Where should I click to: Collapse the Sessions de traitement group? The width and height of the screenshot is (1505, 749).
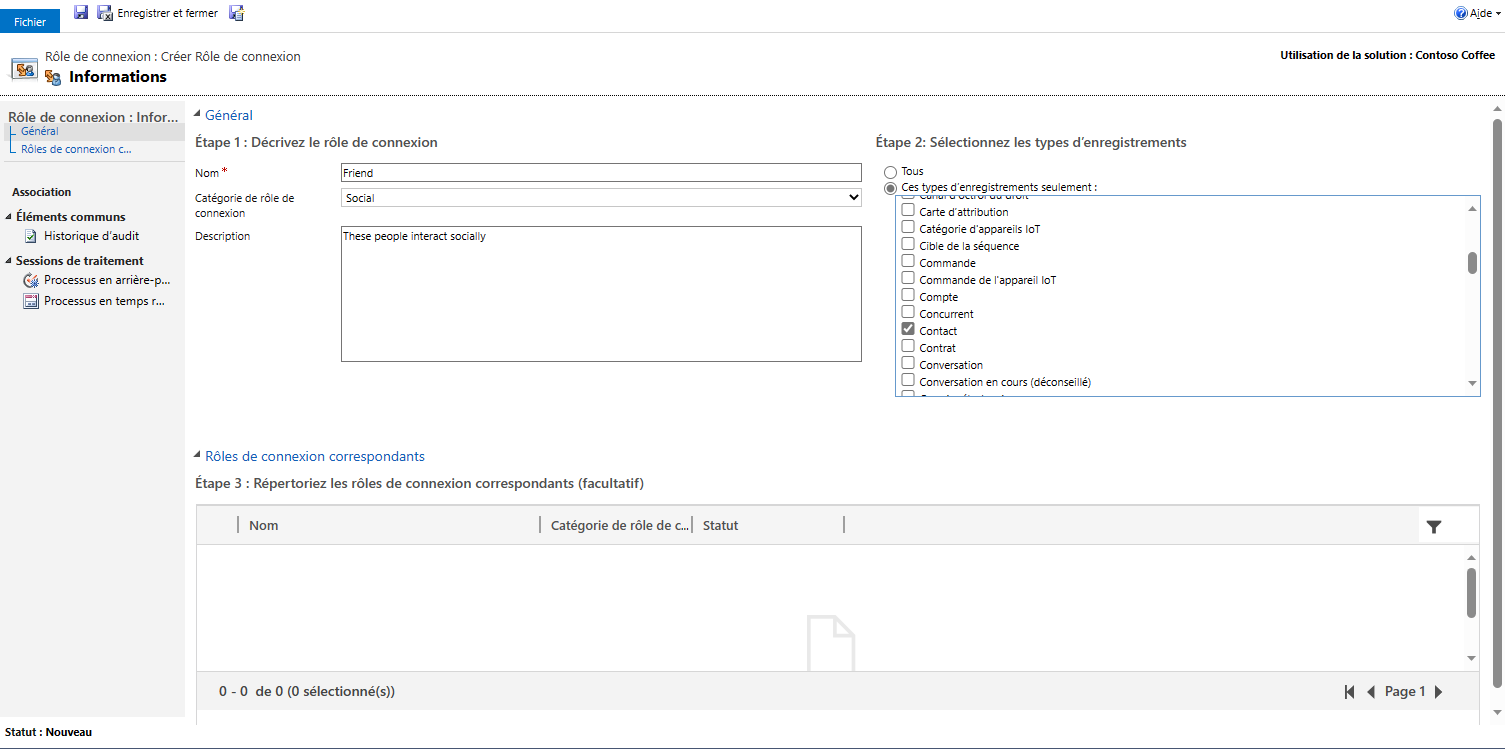tap(9, 261)
